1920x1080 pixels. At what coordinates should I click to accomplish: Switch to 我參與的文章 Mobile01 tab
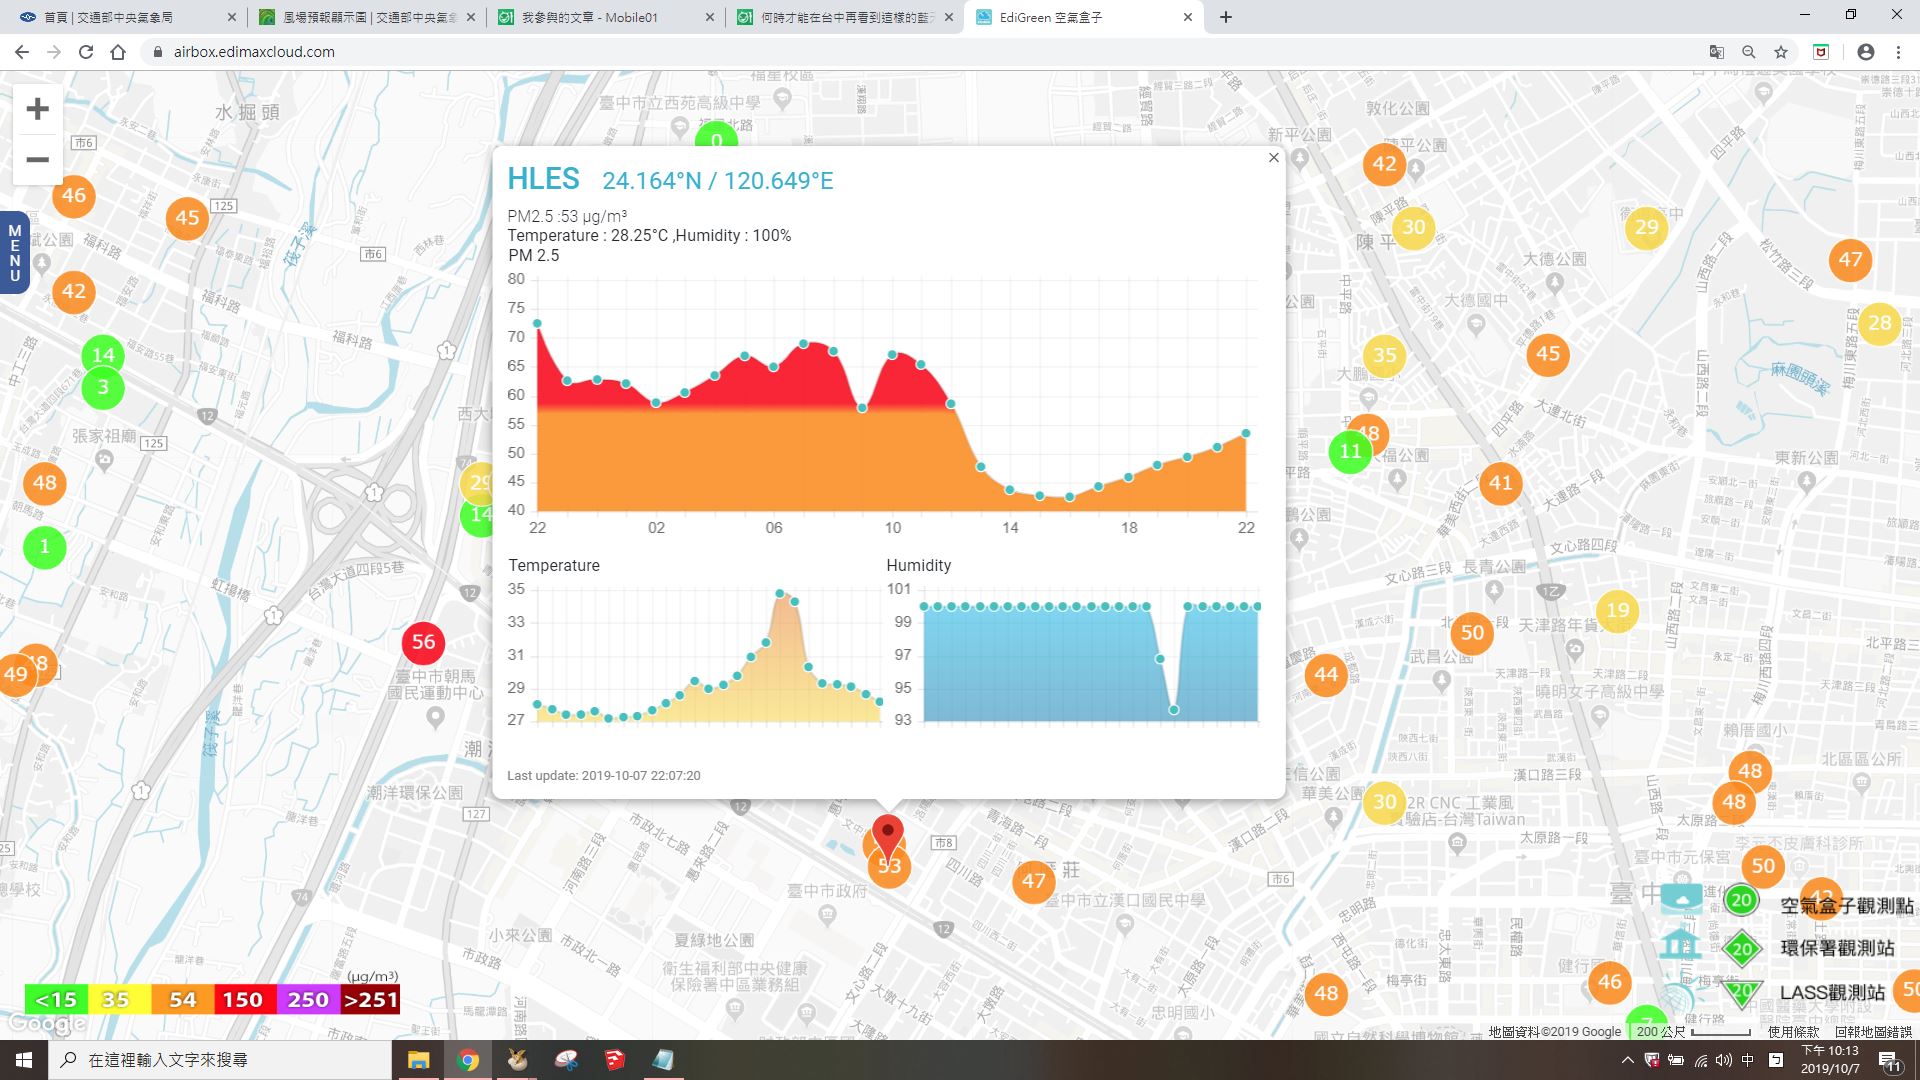point(607,17)
